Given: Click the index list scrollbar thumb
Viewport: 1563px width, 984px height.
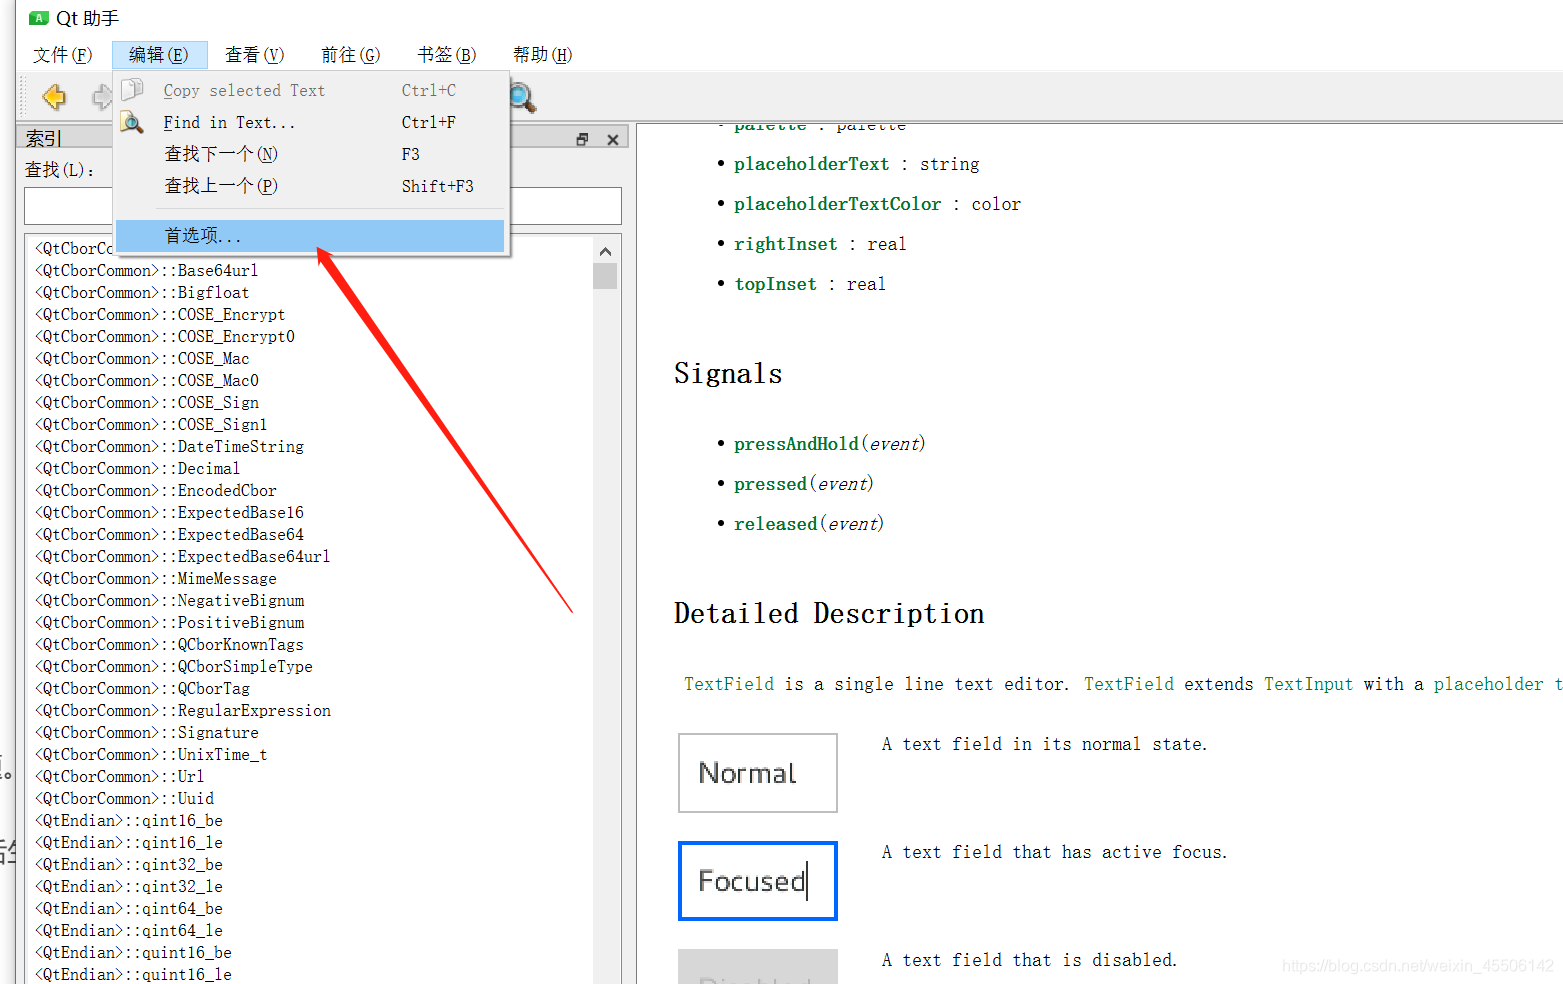Looking at the screenshot, I should coord(605,276).
